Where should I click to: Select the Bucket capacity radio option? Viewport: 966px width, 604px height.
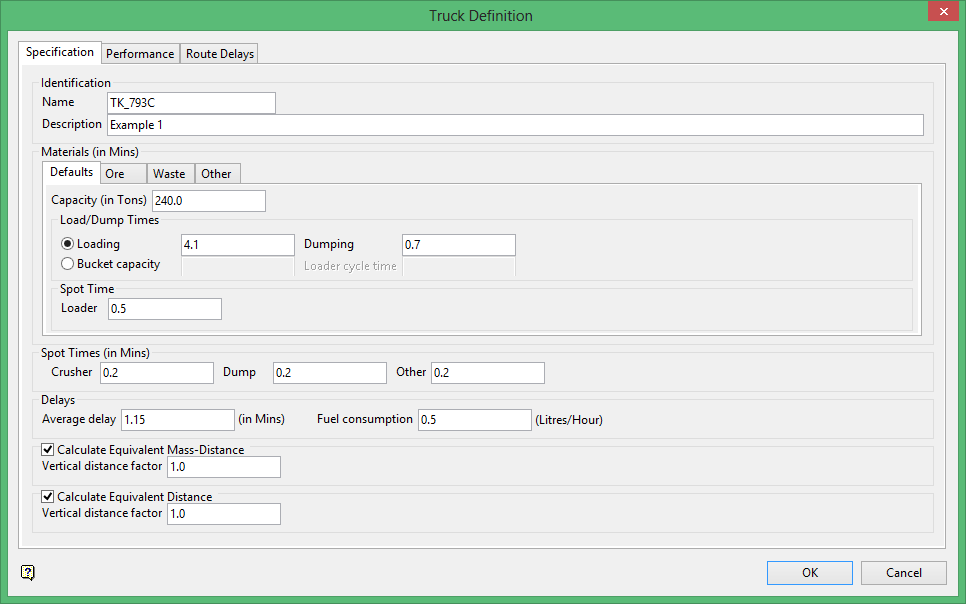[68, 264]
